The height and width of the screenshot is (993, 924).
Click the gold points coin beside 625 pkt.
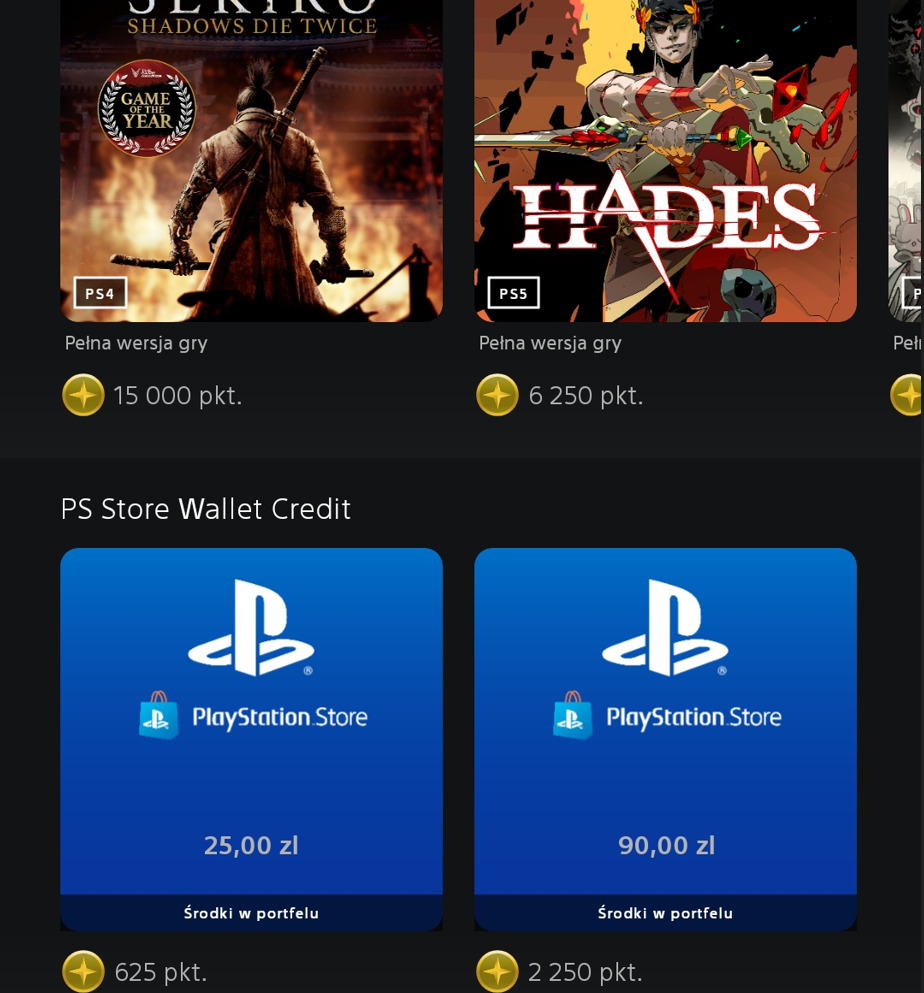coord(83,971)
